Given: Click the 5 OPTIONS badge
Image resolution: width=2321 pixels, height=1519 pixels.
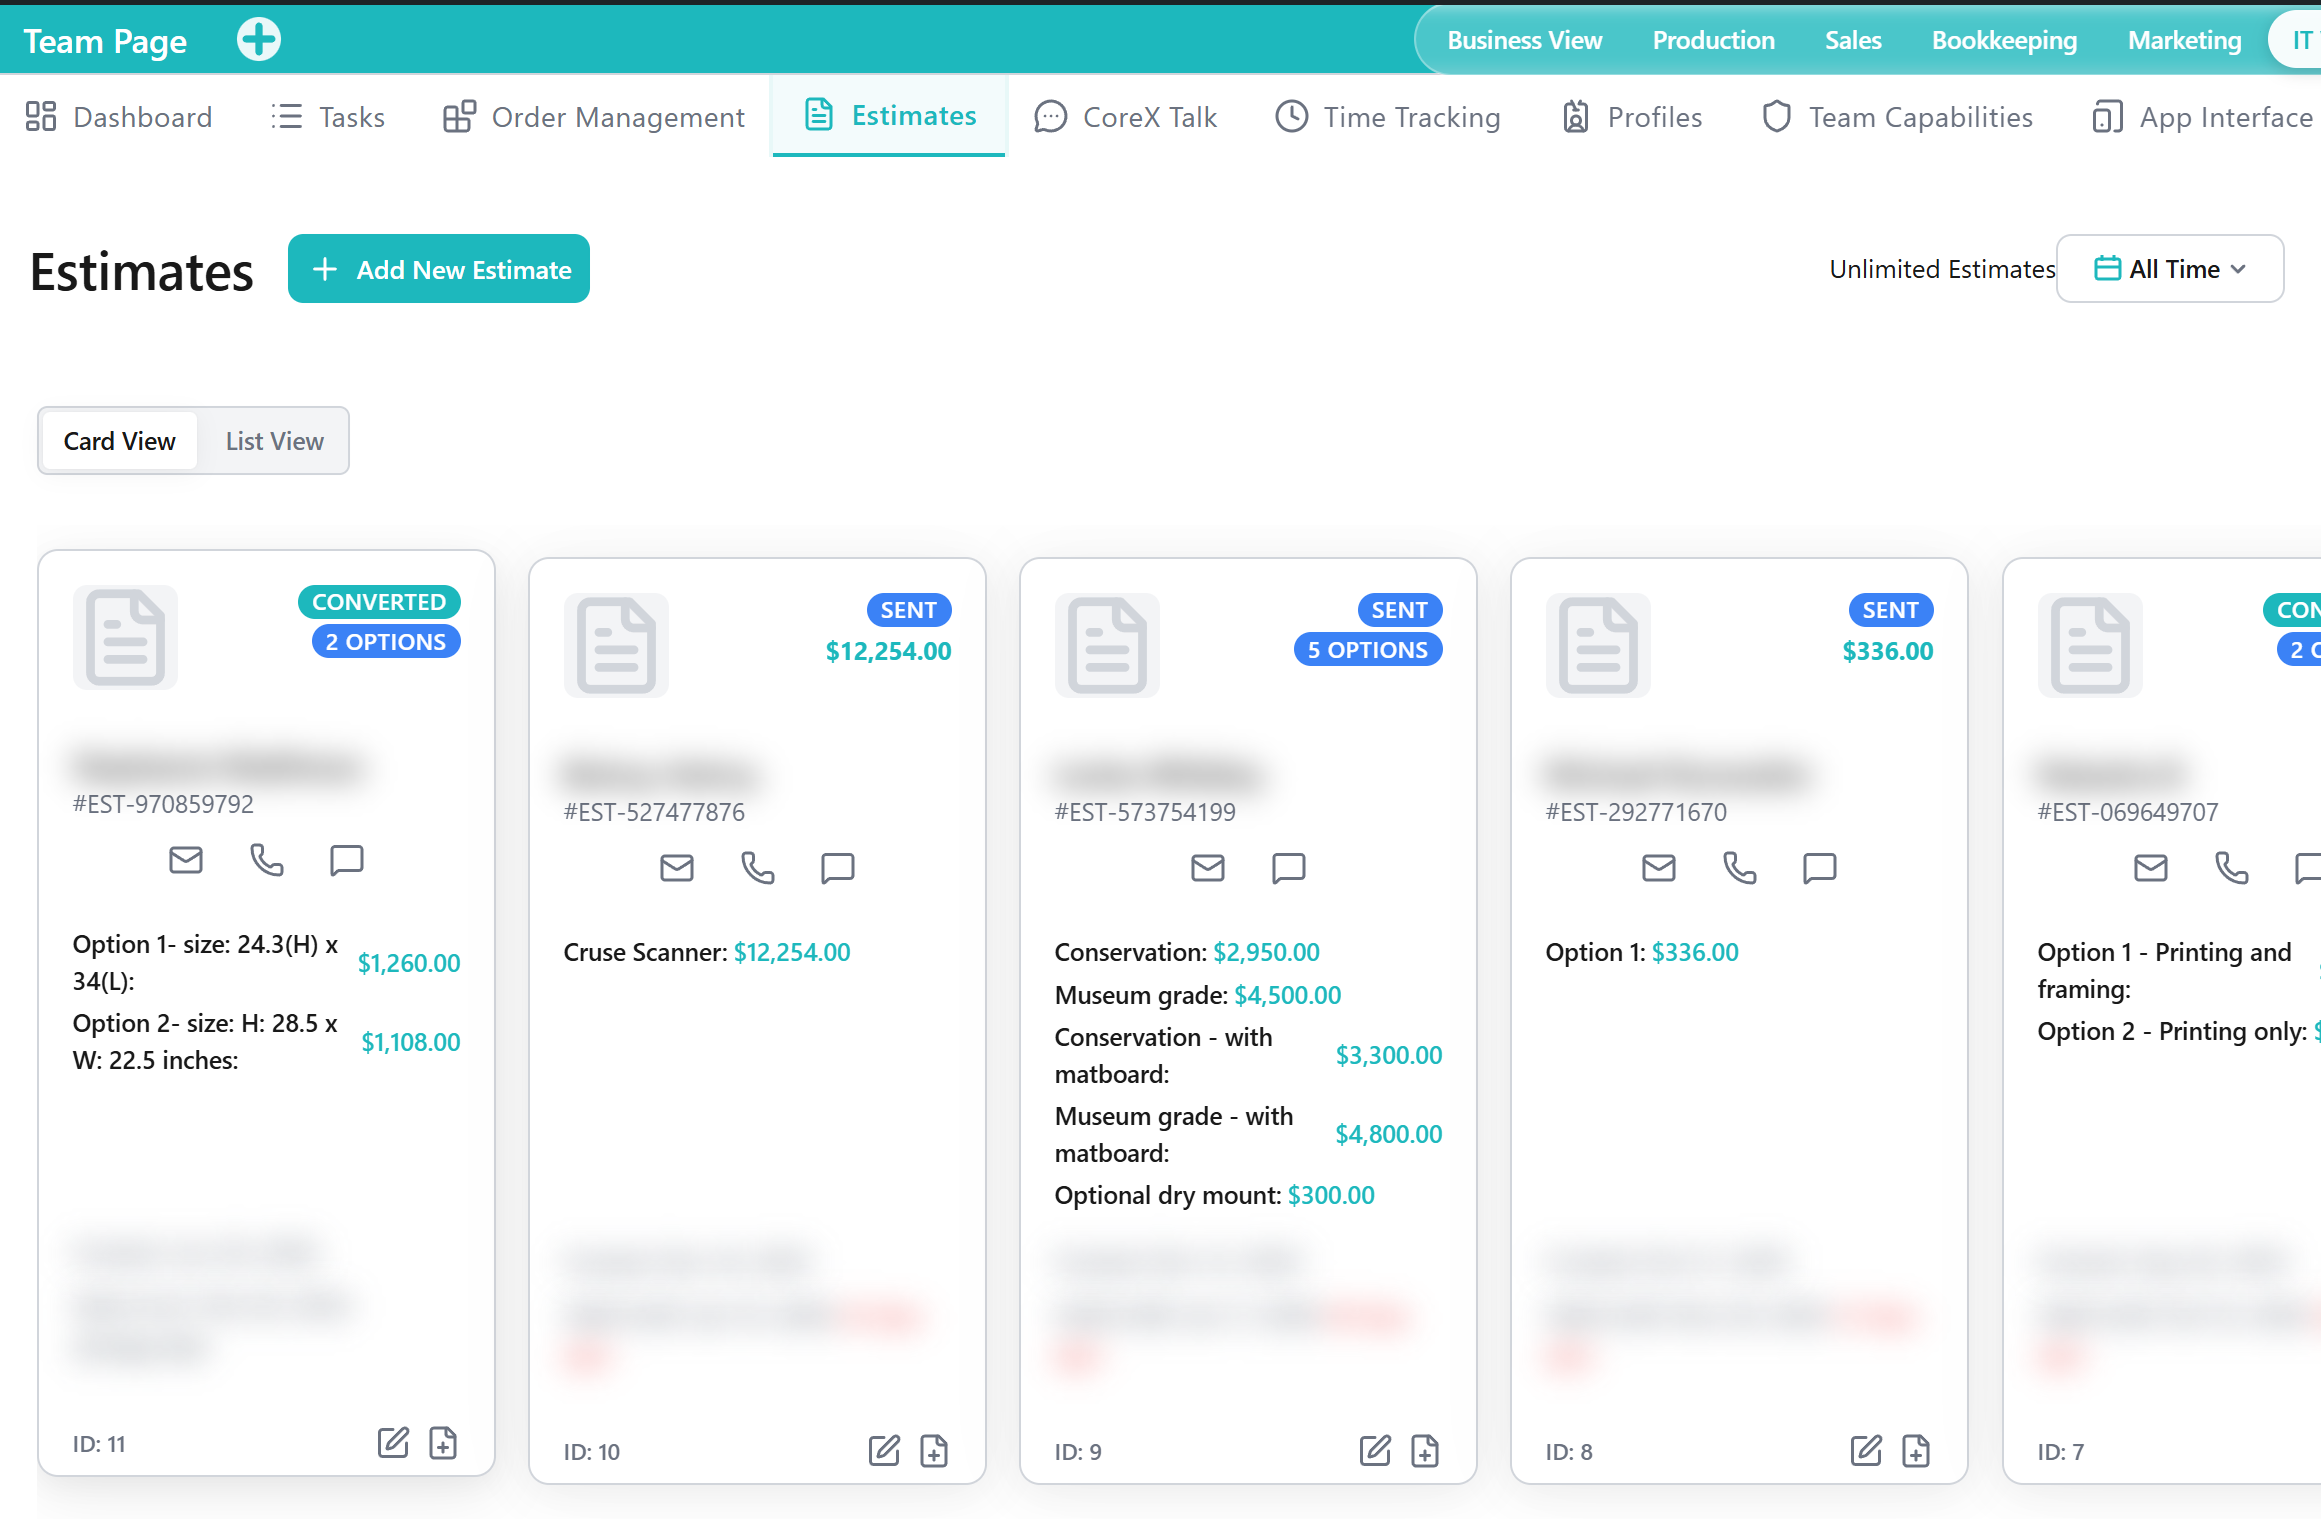Looking at the screenshot, I should 1367,650.
